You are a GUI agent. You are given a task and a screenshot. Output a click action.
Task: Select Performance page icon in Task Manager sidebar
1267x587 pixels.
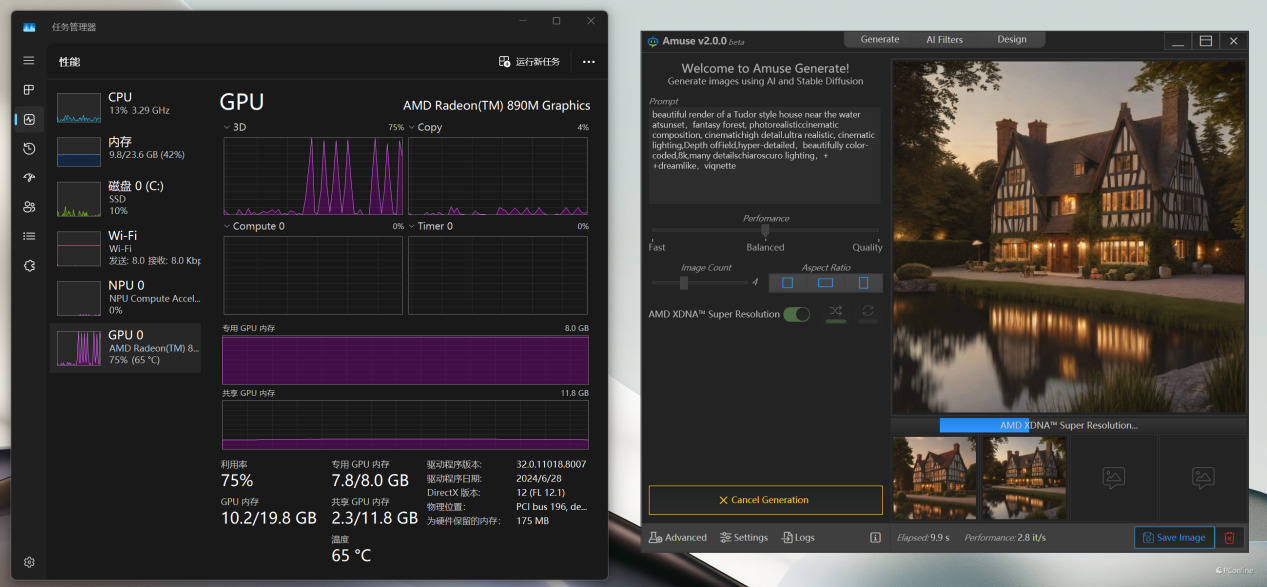29,119
